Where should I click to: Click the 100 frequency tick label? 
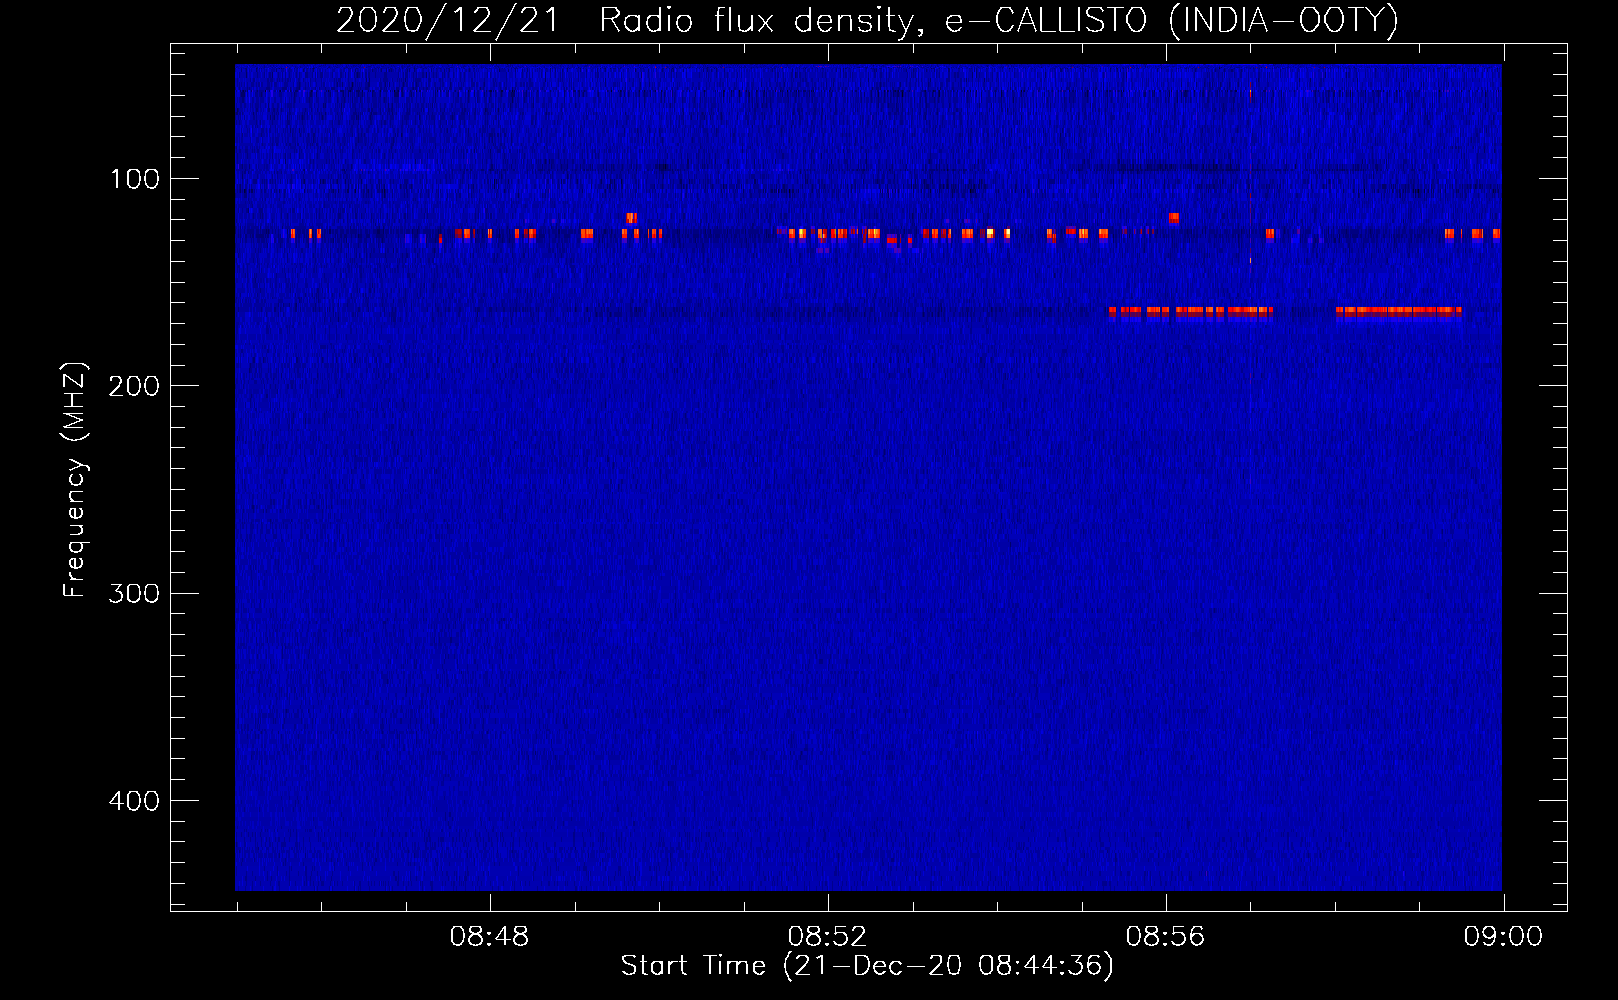coord(135,179)
